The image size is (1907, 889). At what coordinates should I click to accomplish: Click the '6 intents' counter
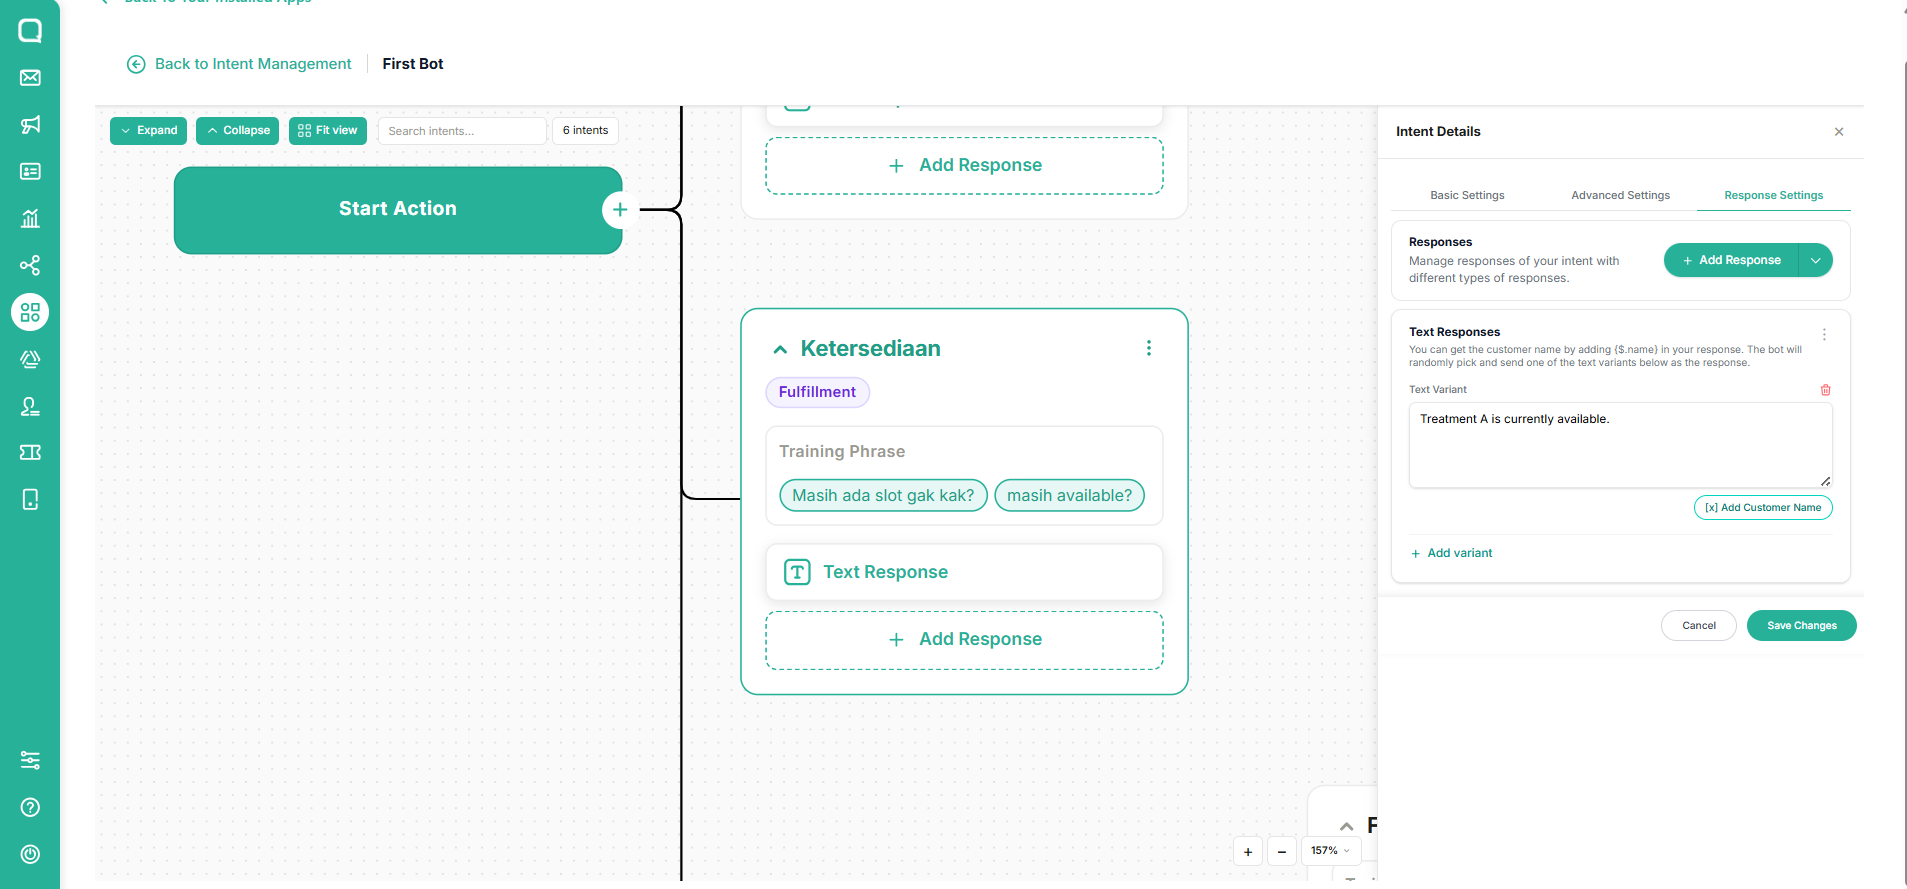(x=585, y=131)
